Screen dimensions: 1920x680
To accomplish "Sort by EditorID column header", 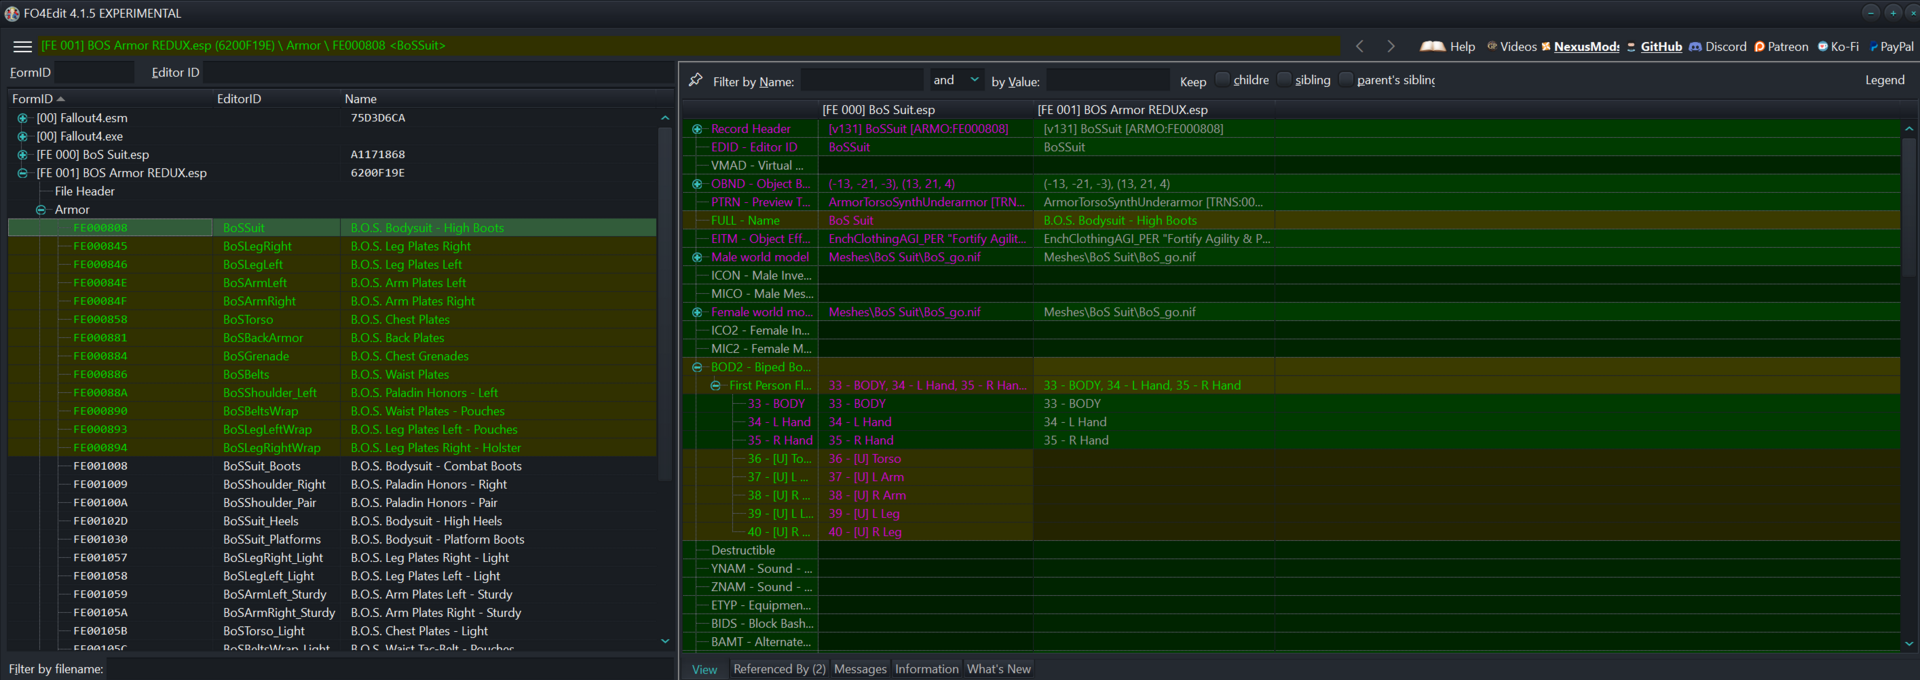I will click(x=275, y=99).
